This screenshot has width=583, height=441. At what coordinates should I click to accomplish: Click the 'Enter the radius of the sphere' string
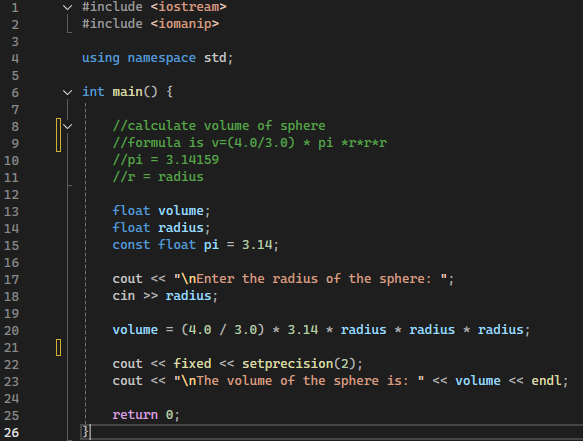314,279
